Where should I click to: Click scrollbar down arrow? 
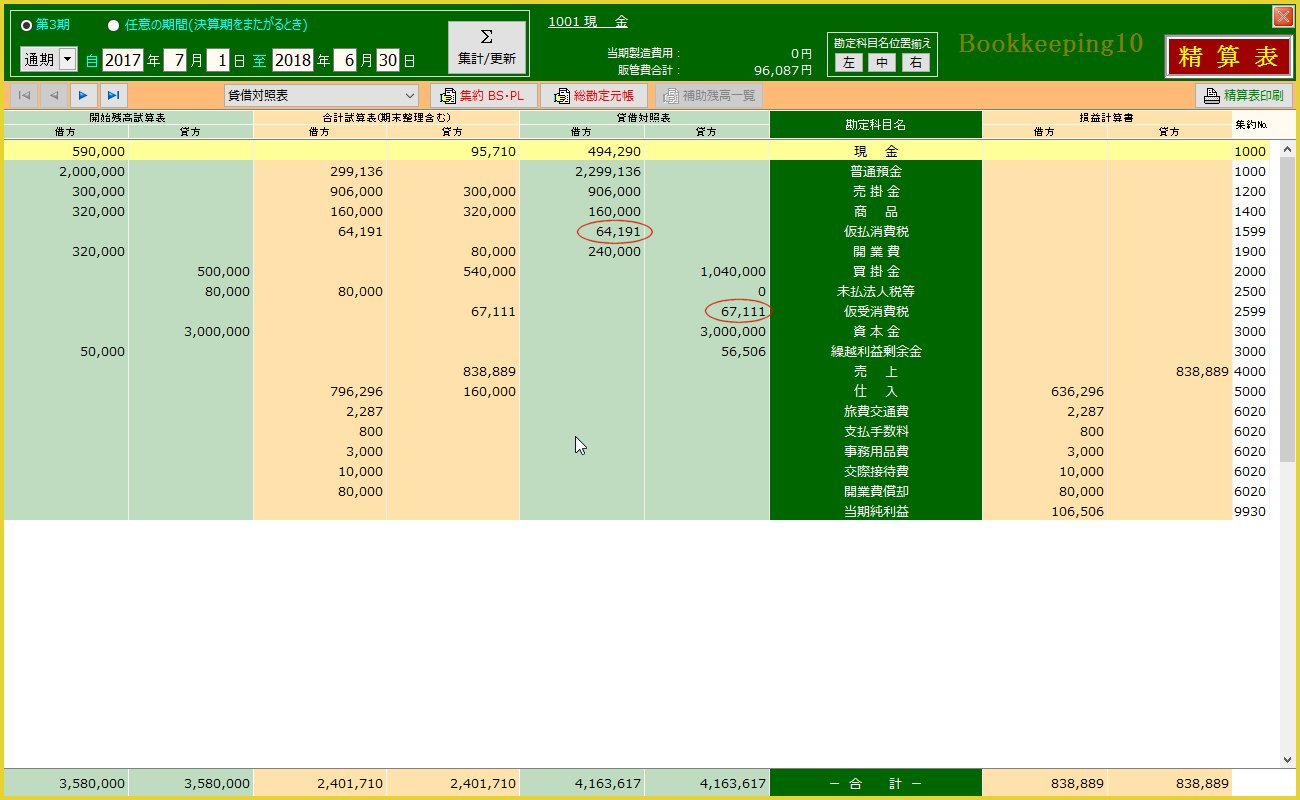click(x=1288, y=760)
